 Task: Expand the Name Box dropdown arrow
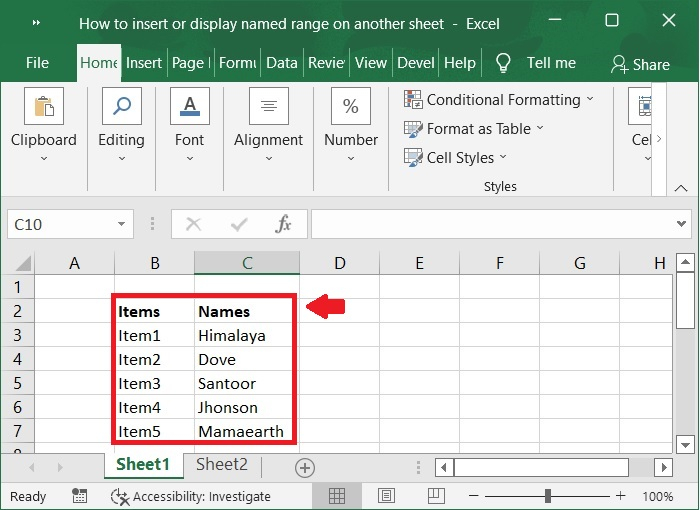(121, 224)
